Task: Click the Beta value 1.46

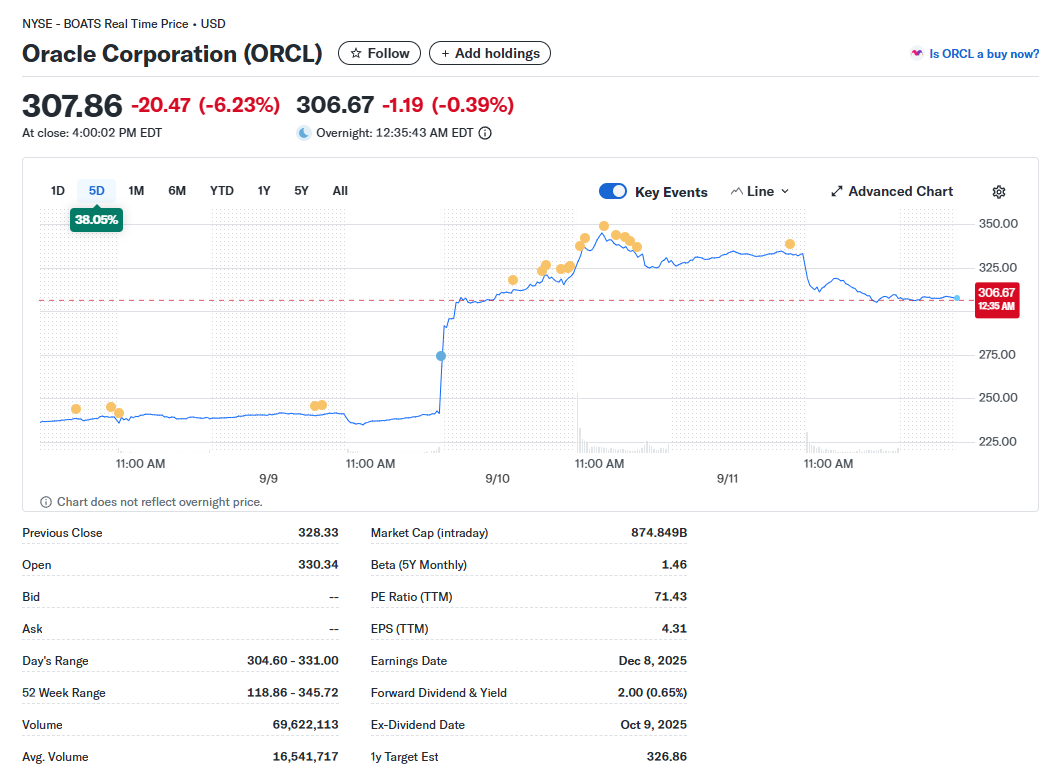Action: point(674,565)
